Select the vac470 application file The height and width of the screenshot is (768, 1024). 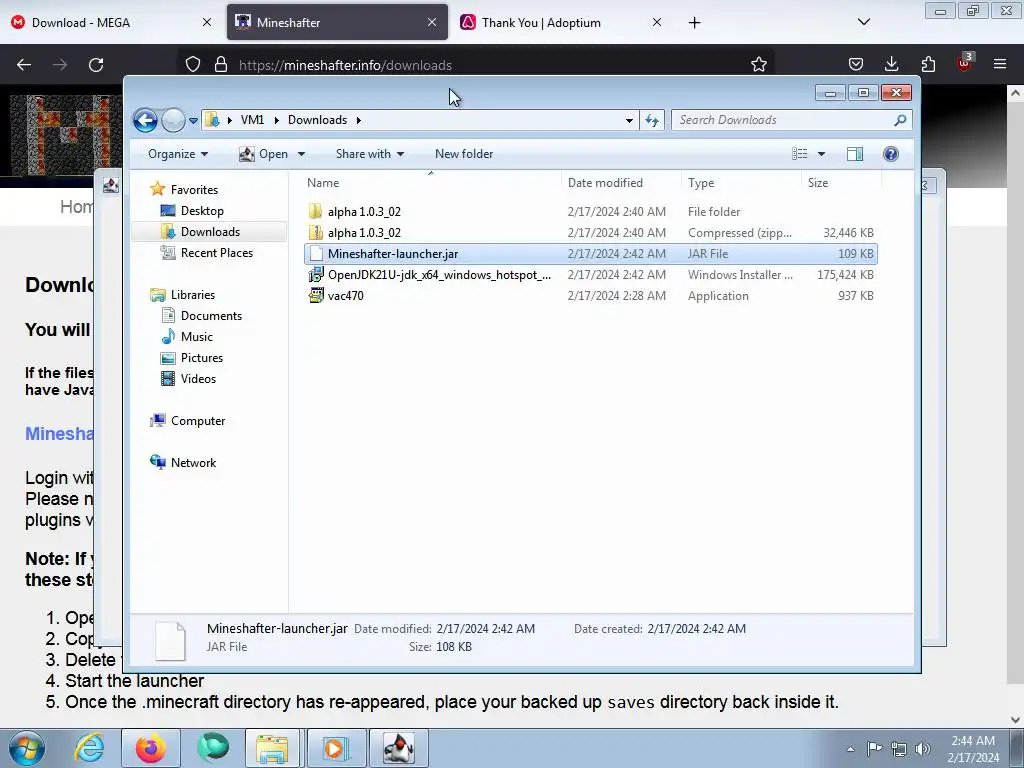tap(590, 295)
